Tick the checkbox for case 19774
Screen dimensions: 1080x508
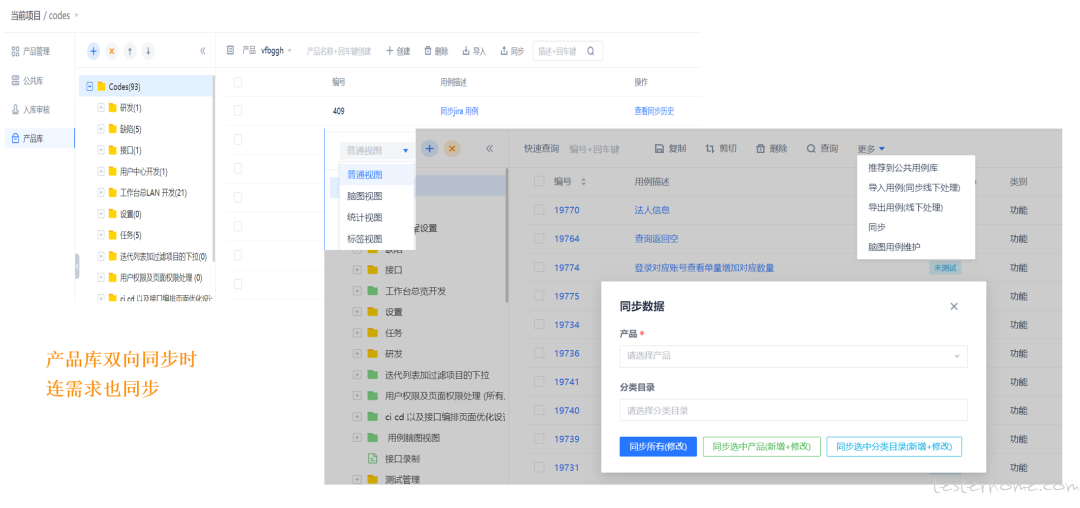pyautogui.click(x=539, y=267)
